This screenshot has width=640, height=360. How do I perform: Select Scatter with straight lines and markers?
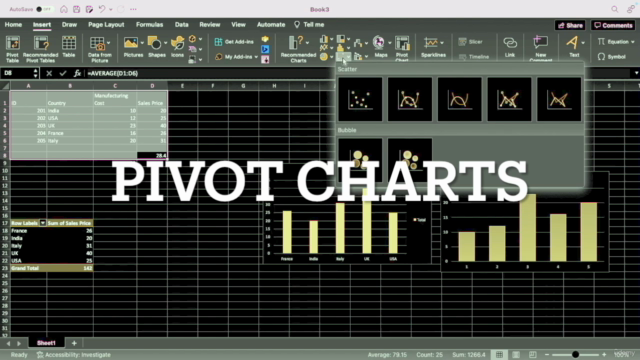509,100
